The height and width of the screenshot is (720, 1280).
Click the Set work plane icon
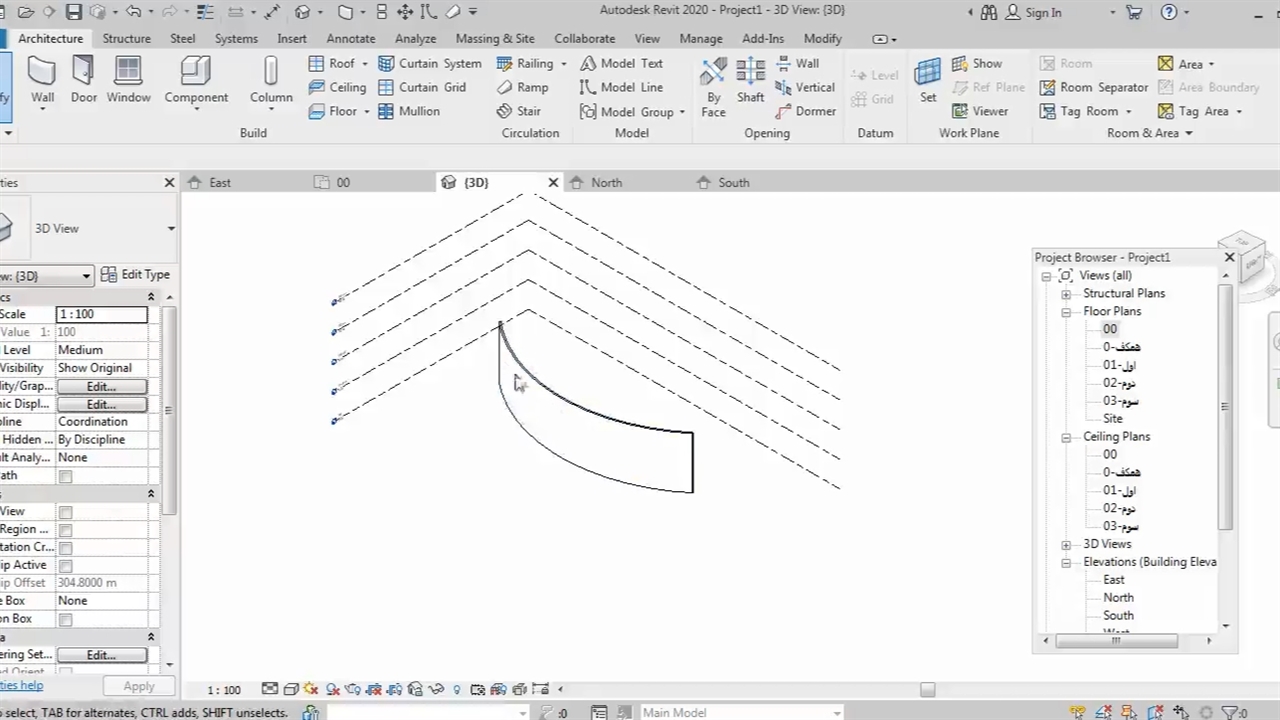coord(928,72)
